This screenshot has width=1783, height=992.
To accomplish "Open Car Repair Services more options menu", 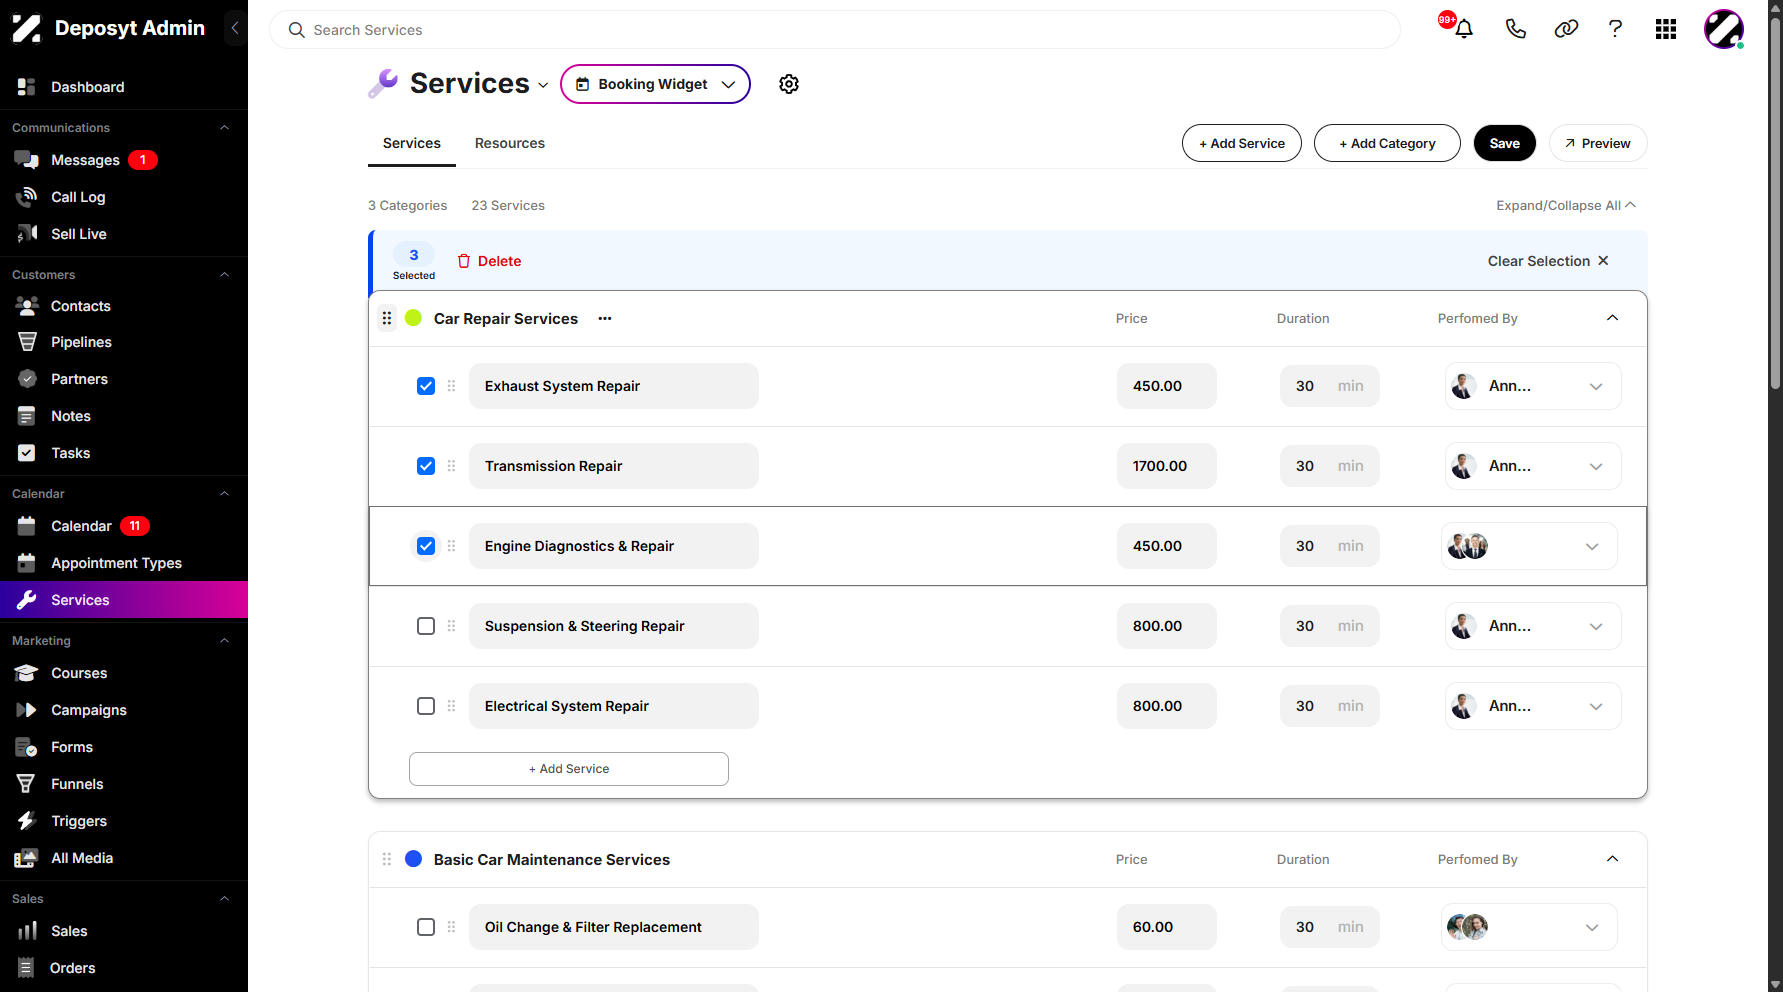I will (x=605, y=319).
